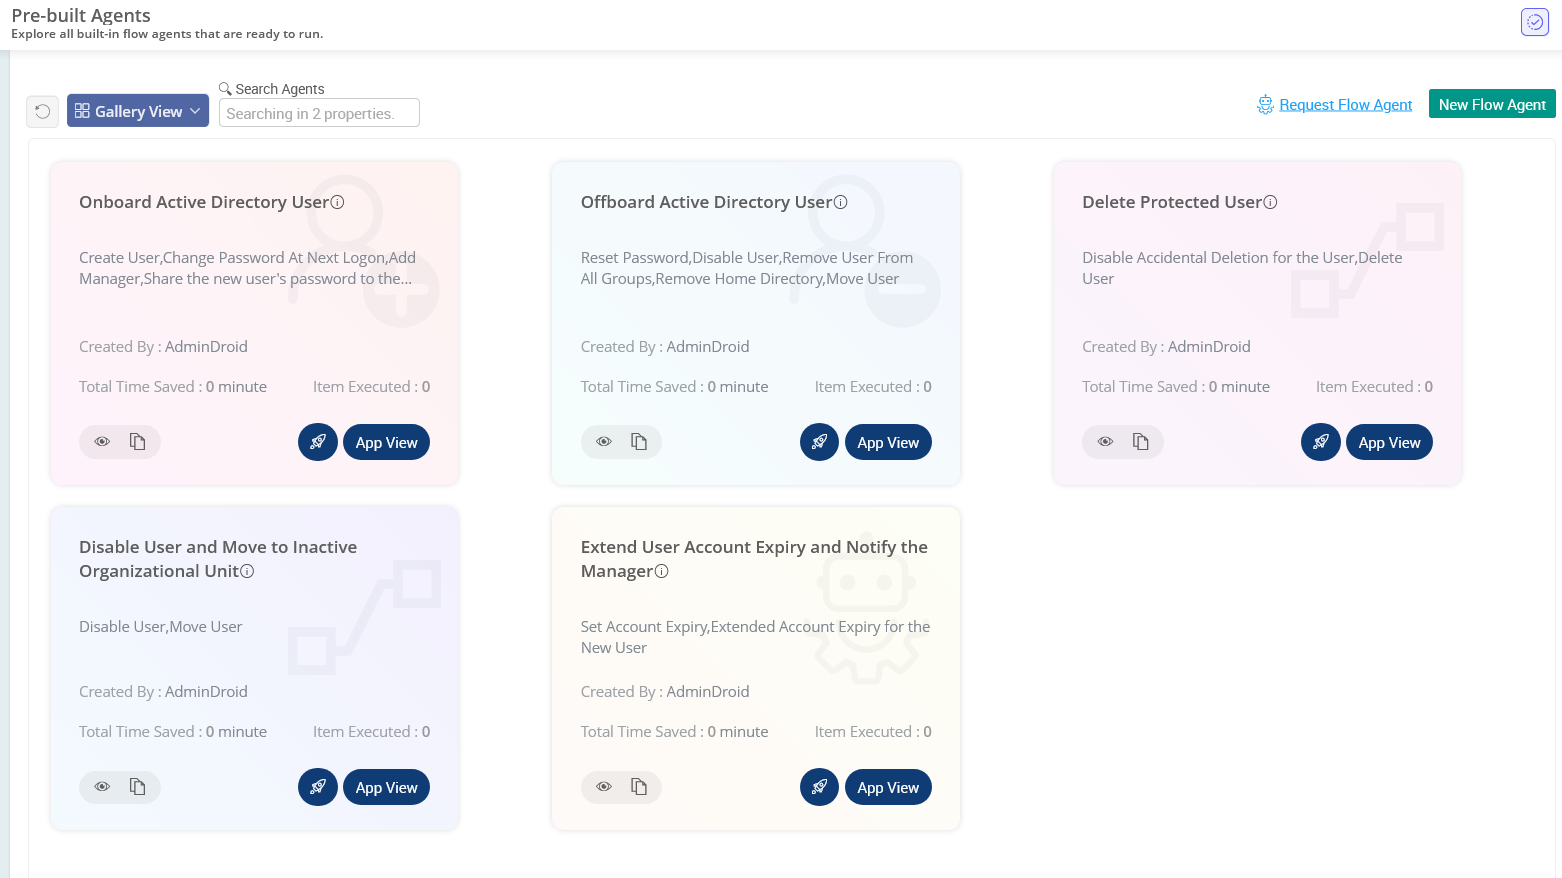Click the info icon next to Onboard Active Directory User

[x=338, y=201]
